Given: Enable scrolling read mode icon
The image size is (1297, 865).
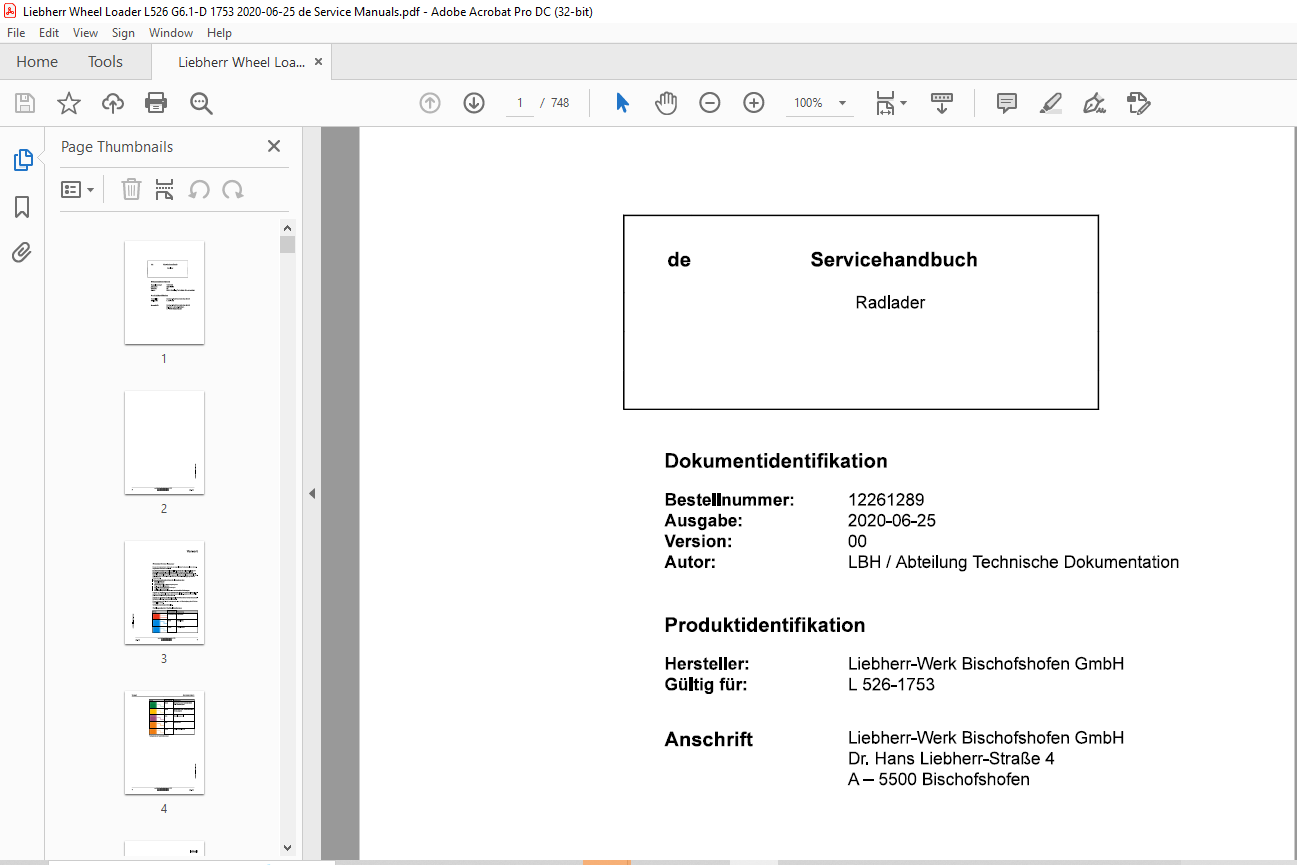Looking at the screenshot, I should click(x=941, y=103).
